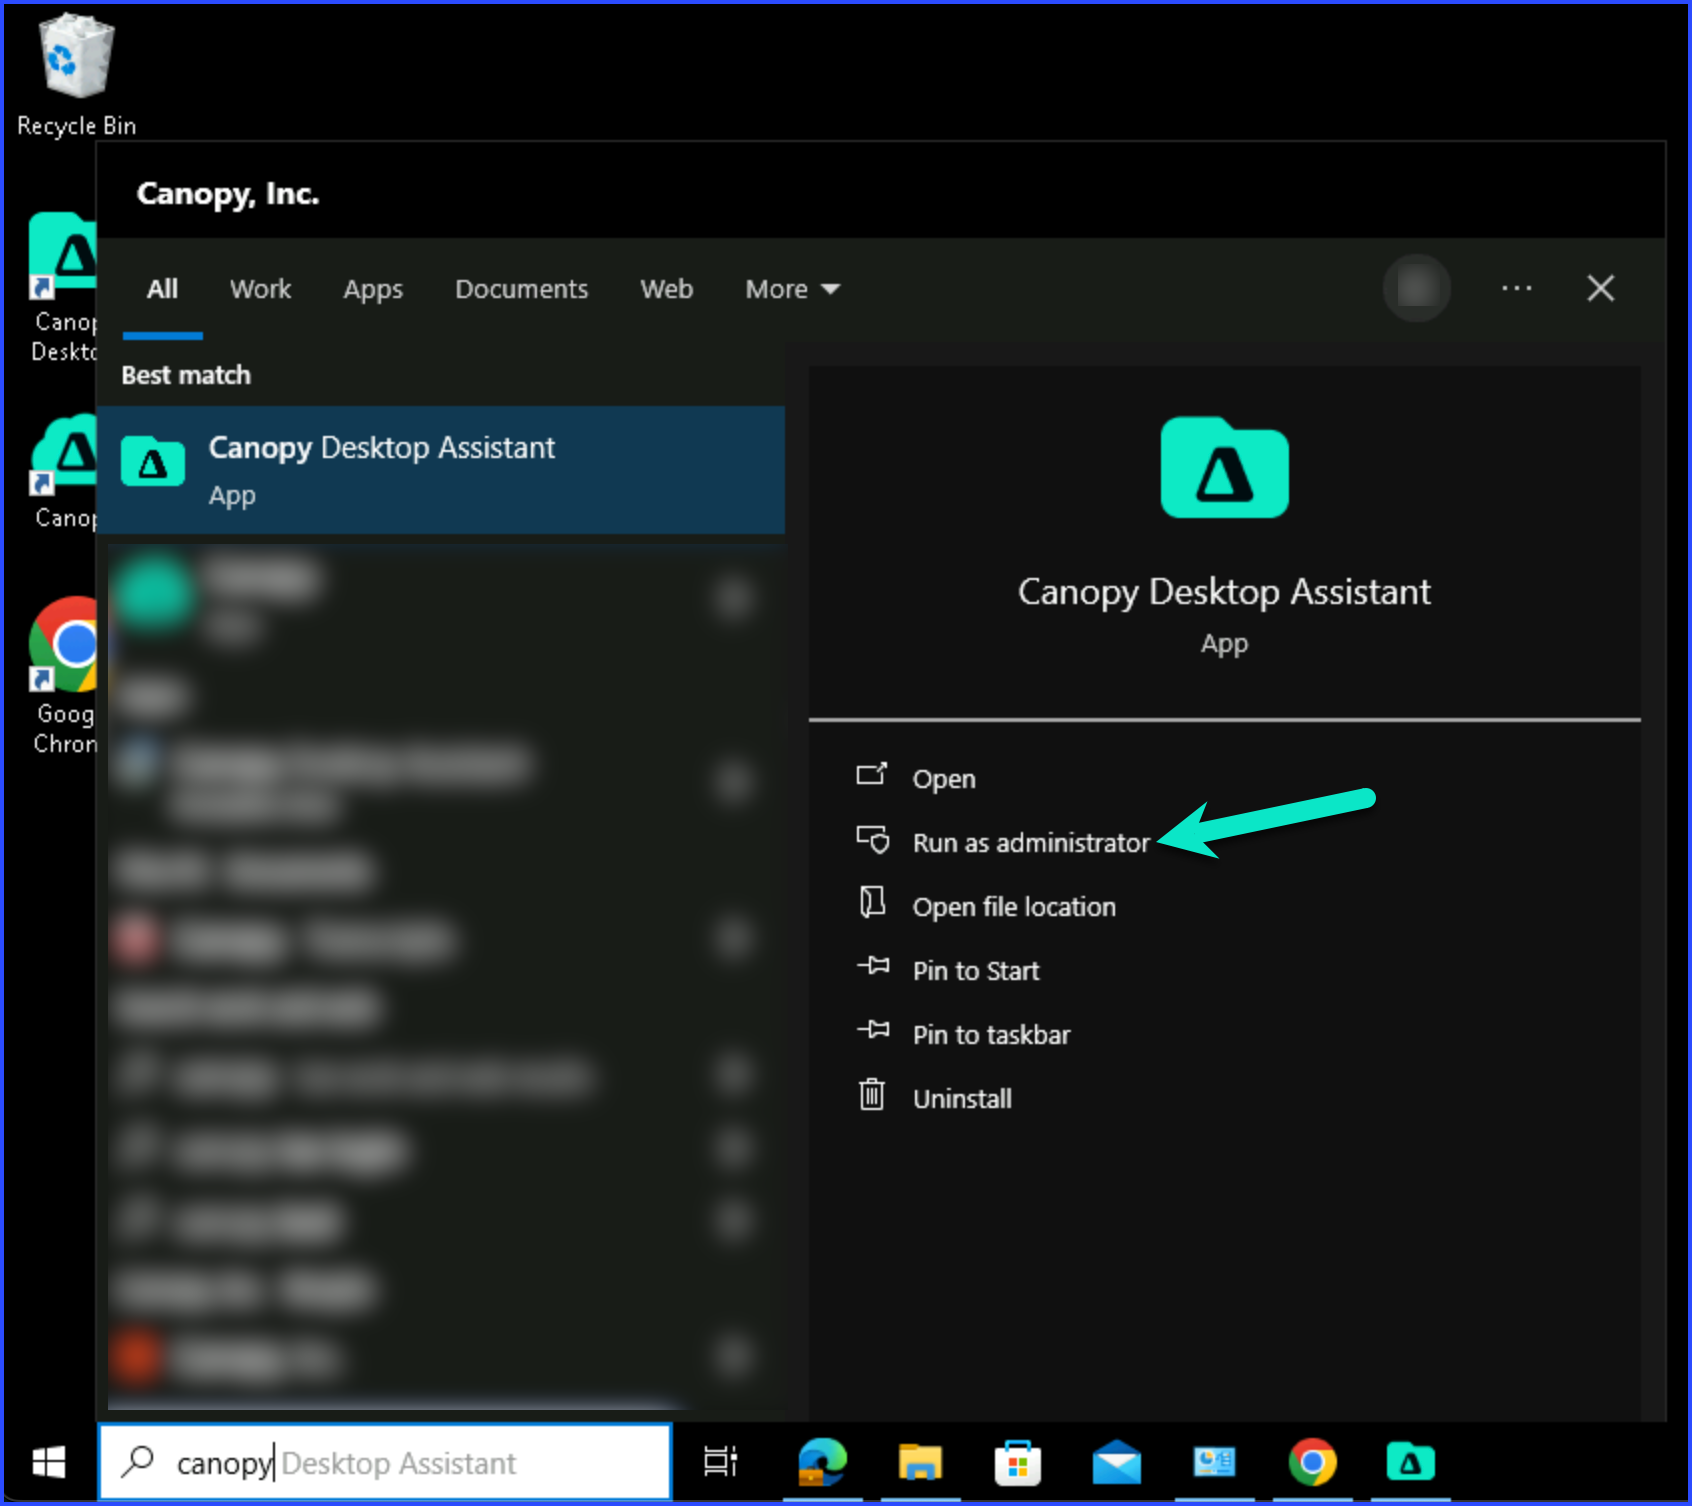The image size is (1692, 1506).
Task: Open Microsoft Store from the taskbar
Action: 1018,1462
